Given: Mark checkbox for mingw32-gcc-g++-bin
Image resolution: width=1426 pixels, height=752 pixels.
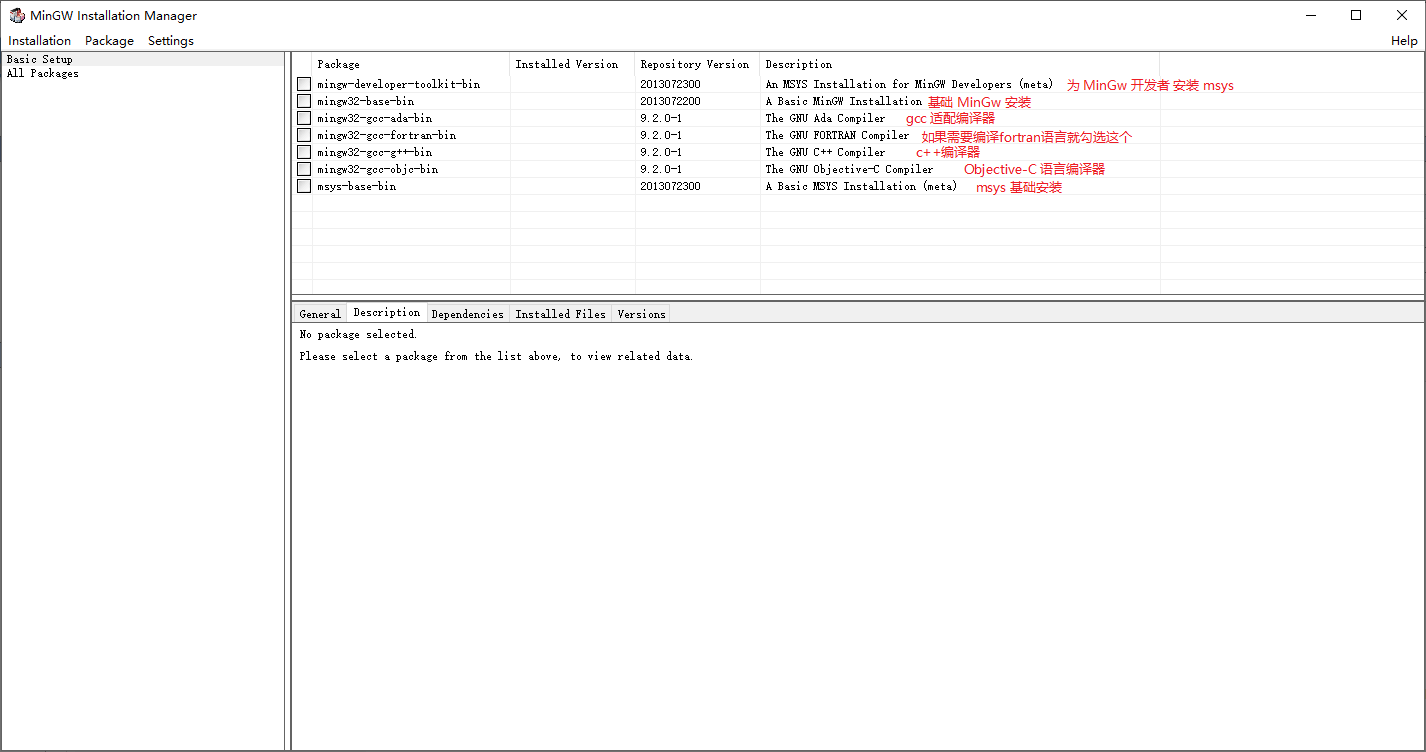Looking at the screenshot, I should [304, 152].
